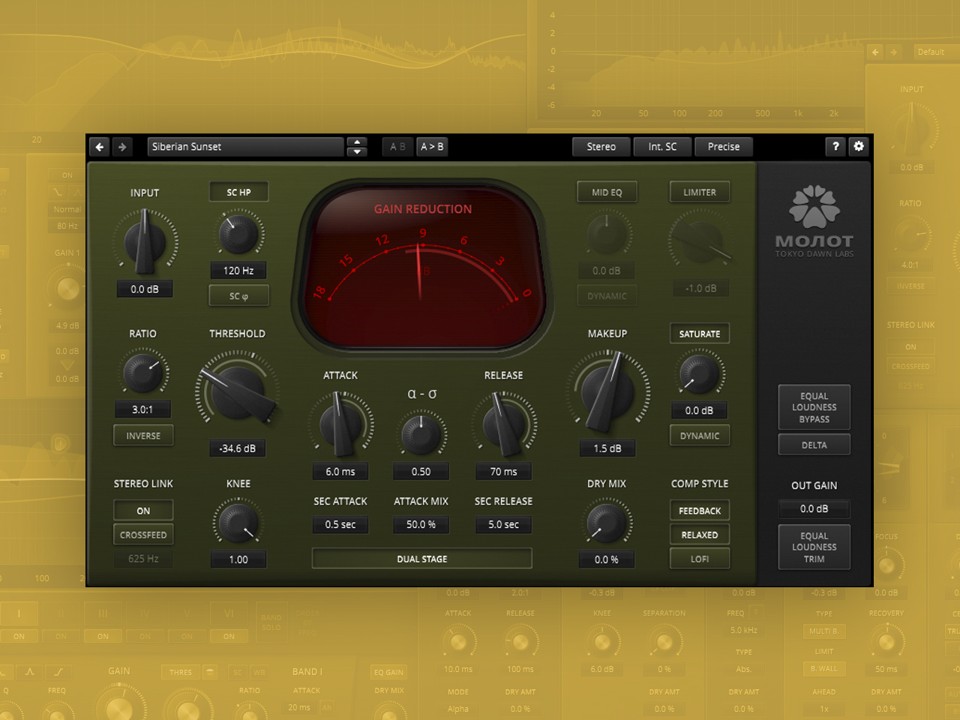Image resolution: width=960 pixels, height=720 pixels.
Task: Click the DRY MIX knob
Action: tap(607, 522)
